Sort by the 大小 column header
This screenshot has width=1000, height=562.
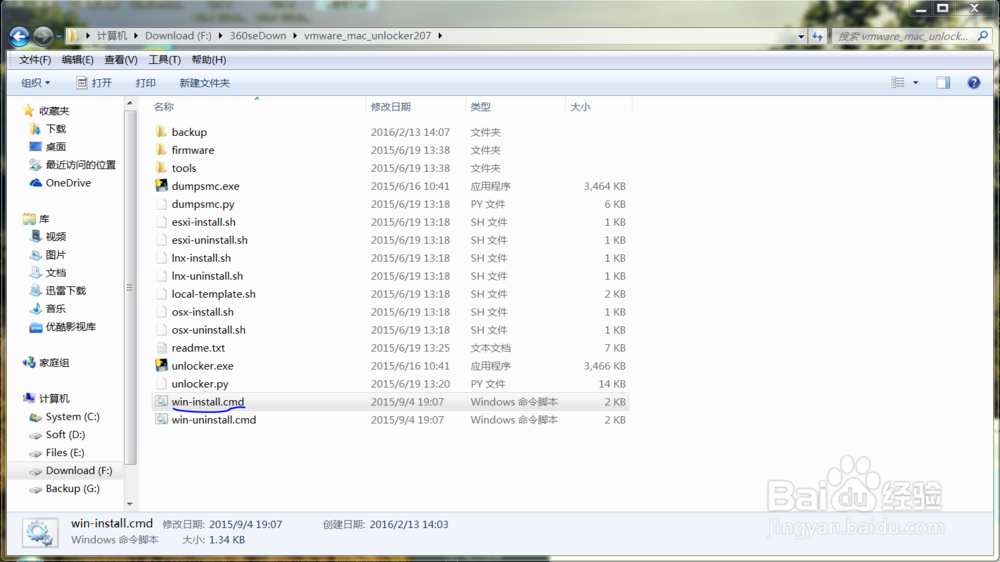point(580,107)
